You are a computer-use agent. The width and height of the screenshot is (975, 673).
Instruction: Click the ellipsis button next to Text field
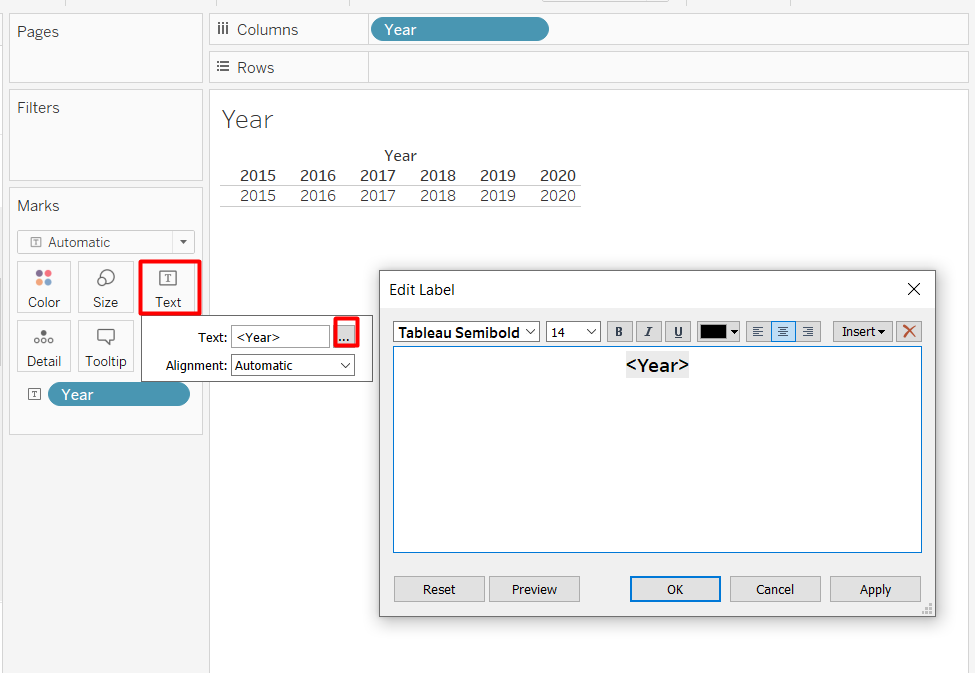point(345,336)
